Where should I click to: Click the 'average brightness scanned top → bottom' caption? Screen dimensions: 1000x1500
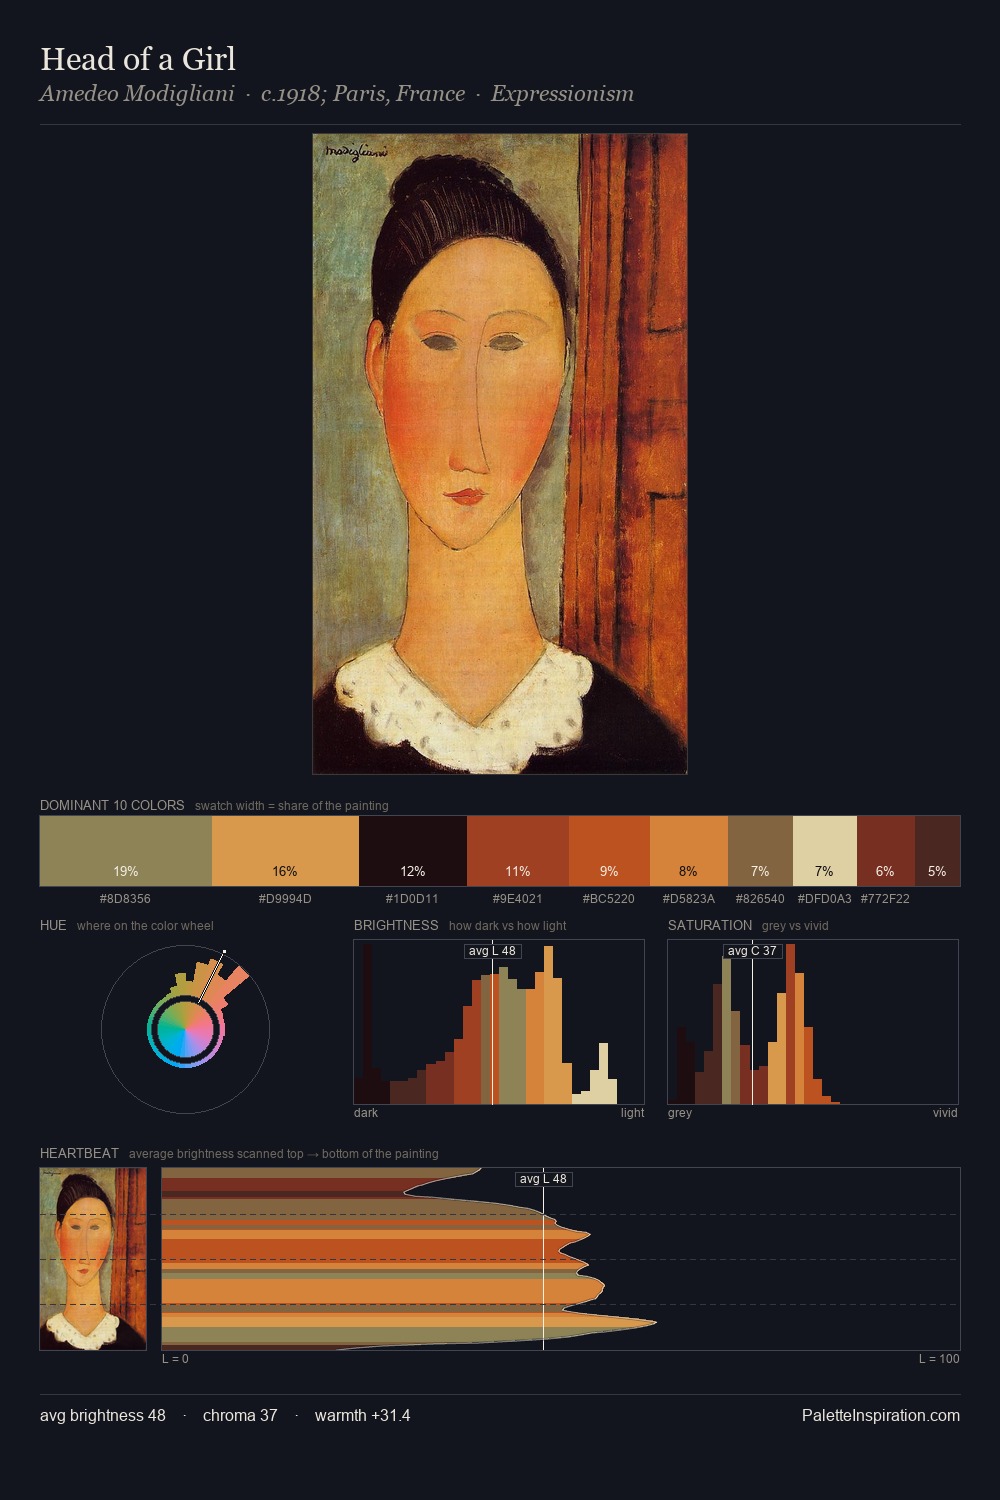click(x=284, y=1154)
